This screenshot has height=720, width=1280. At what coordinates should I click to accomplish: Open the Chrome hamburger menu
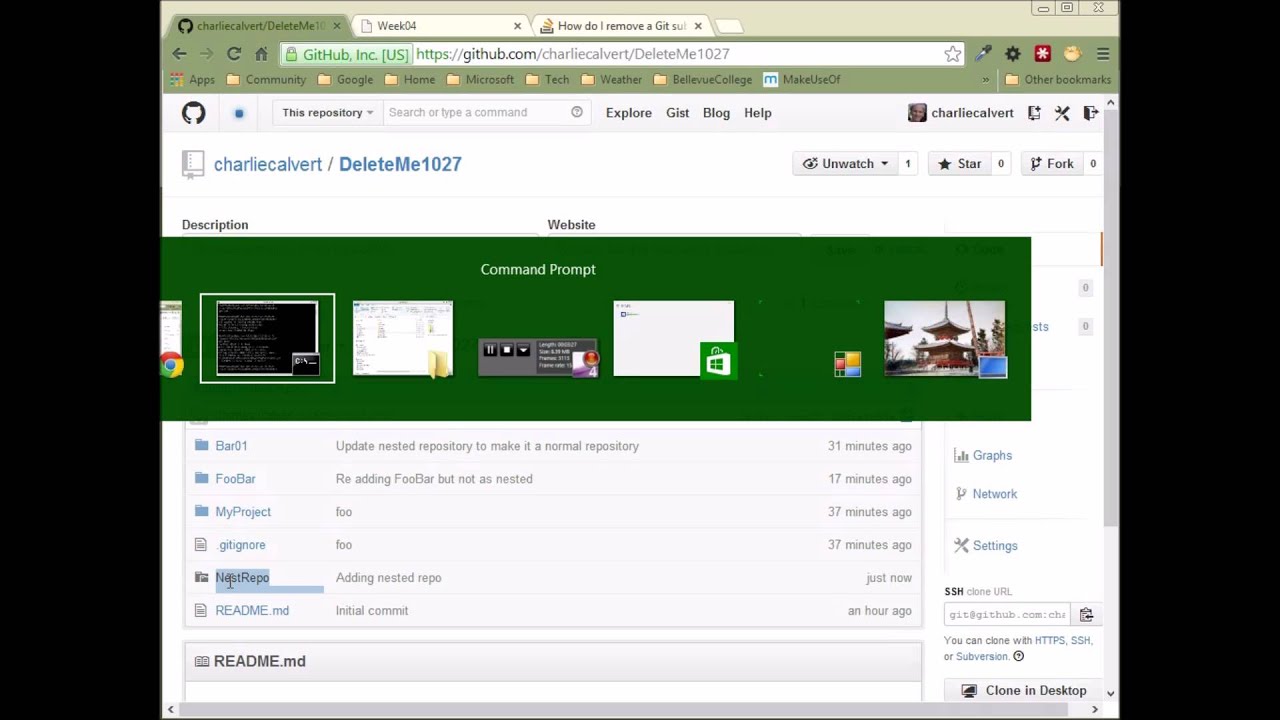pos(1103,54)
